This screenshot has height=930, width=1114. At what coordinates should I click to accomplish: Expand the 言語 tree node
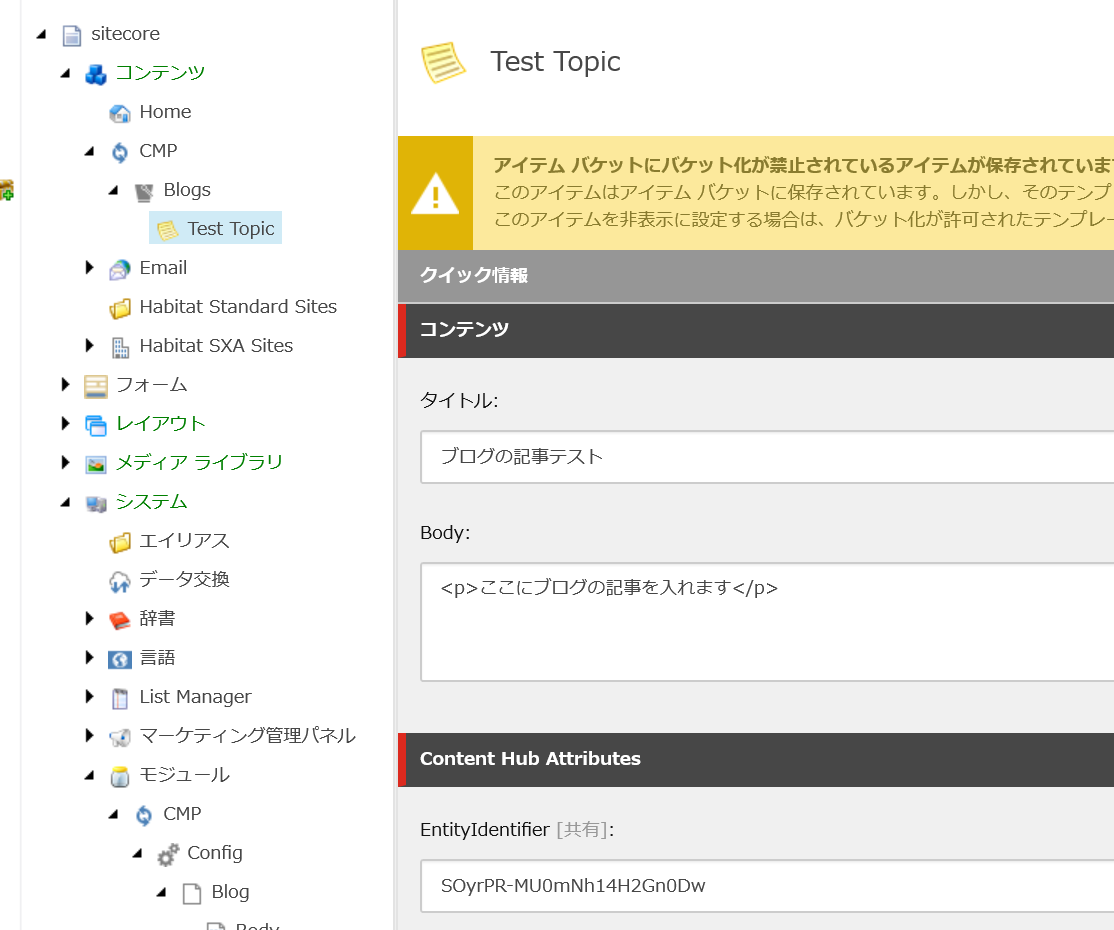click(x=90, y=657)
